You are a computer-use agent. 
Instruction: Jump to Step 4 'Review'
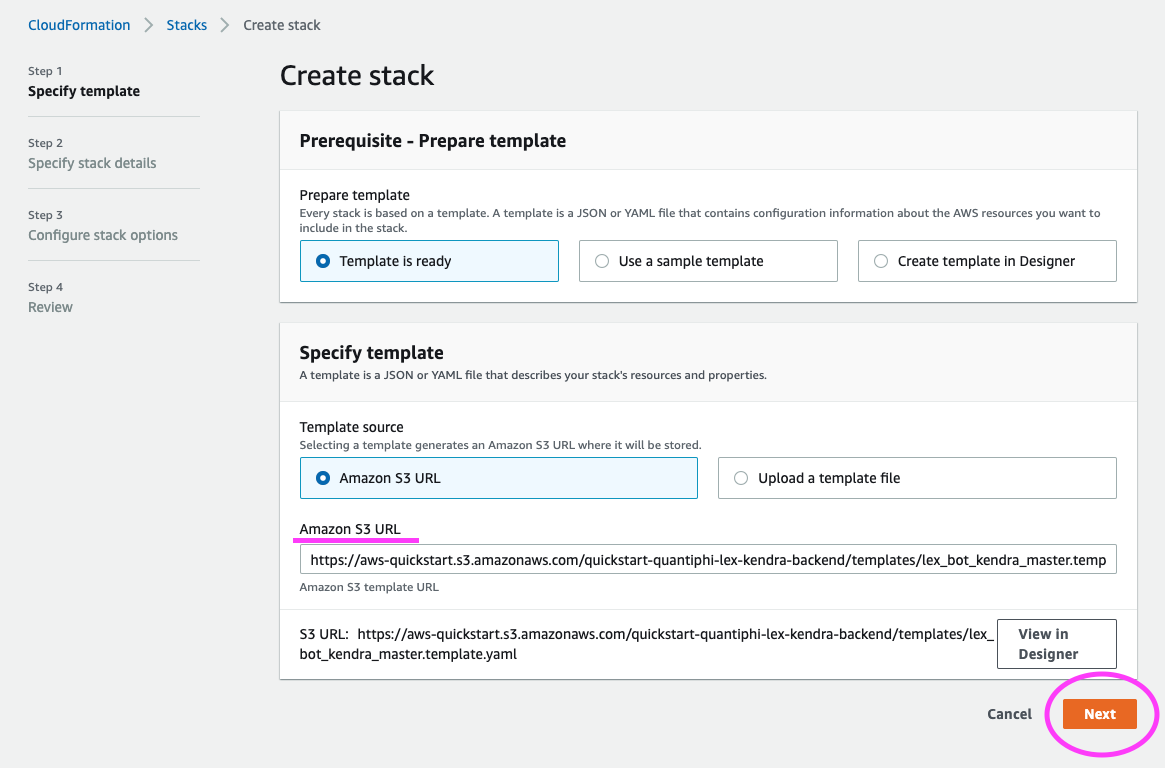(50, 307)
